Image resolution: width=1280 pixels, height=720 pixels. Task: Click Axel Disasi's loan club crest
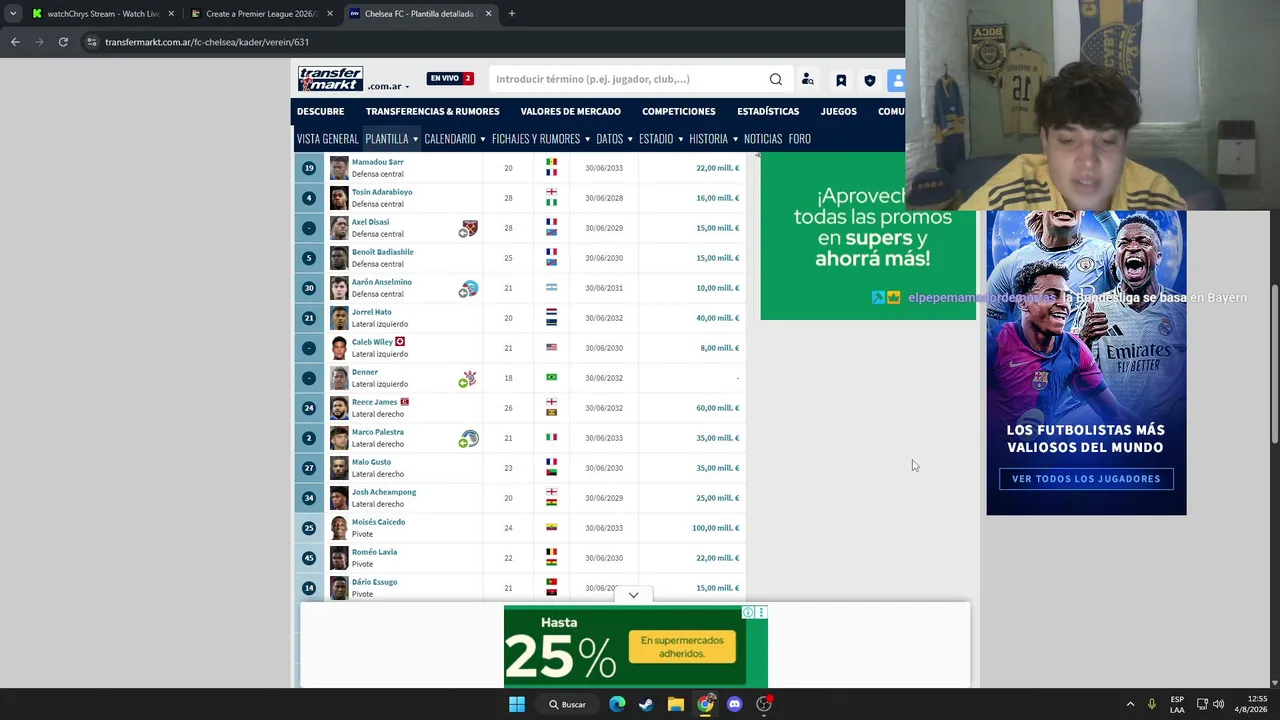click(x=469, y=228)
